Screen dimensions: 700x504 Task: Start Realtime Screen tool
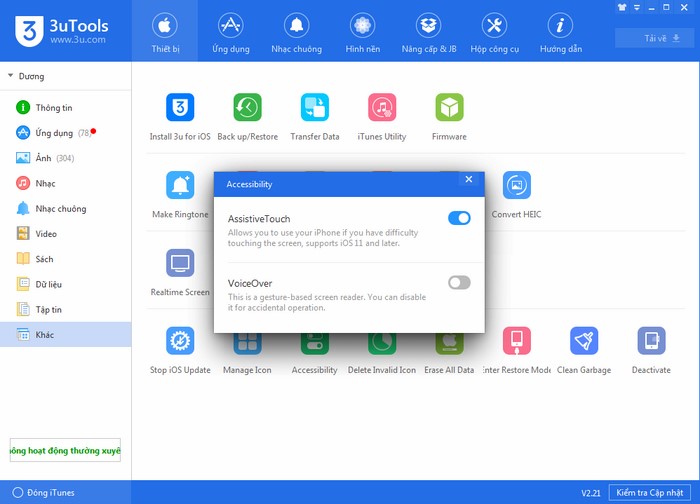coord(180,263)
